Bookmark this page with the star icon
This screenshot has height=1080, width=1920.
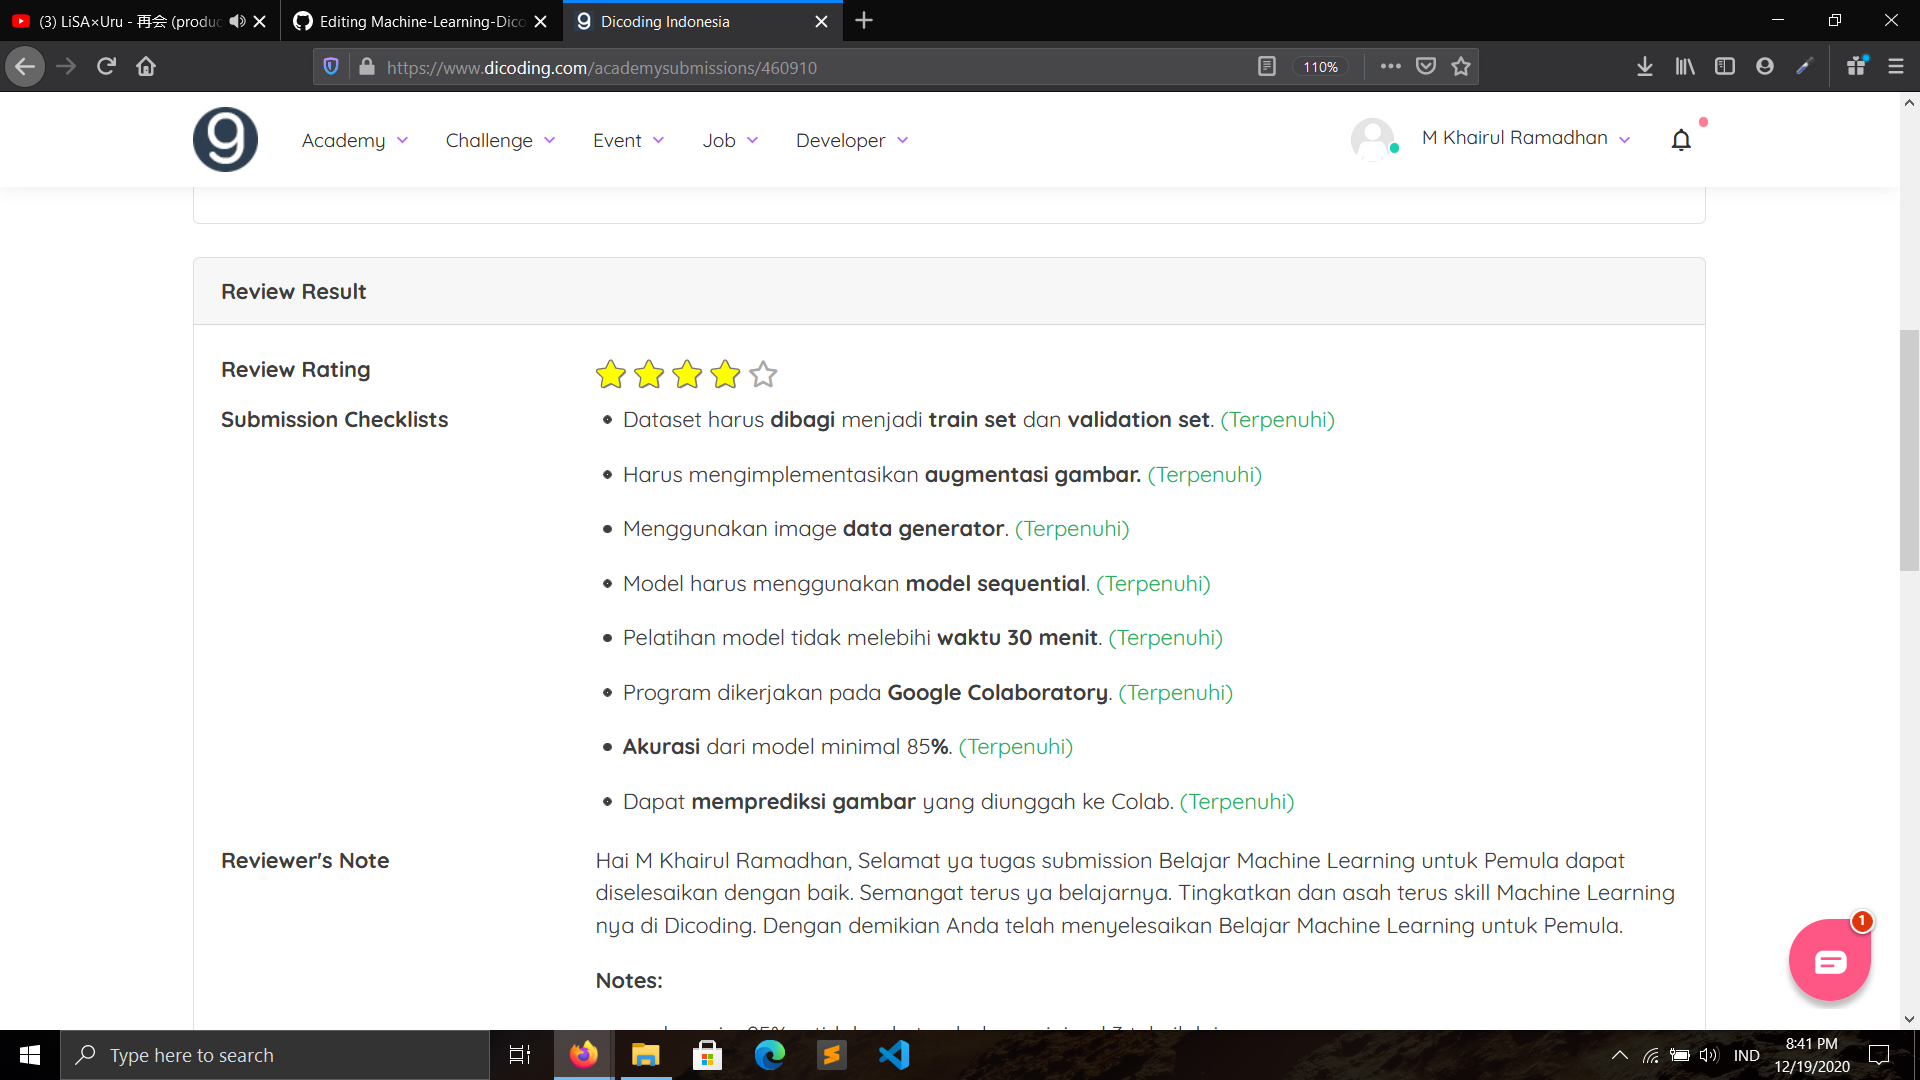(1461, 67)
